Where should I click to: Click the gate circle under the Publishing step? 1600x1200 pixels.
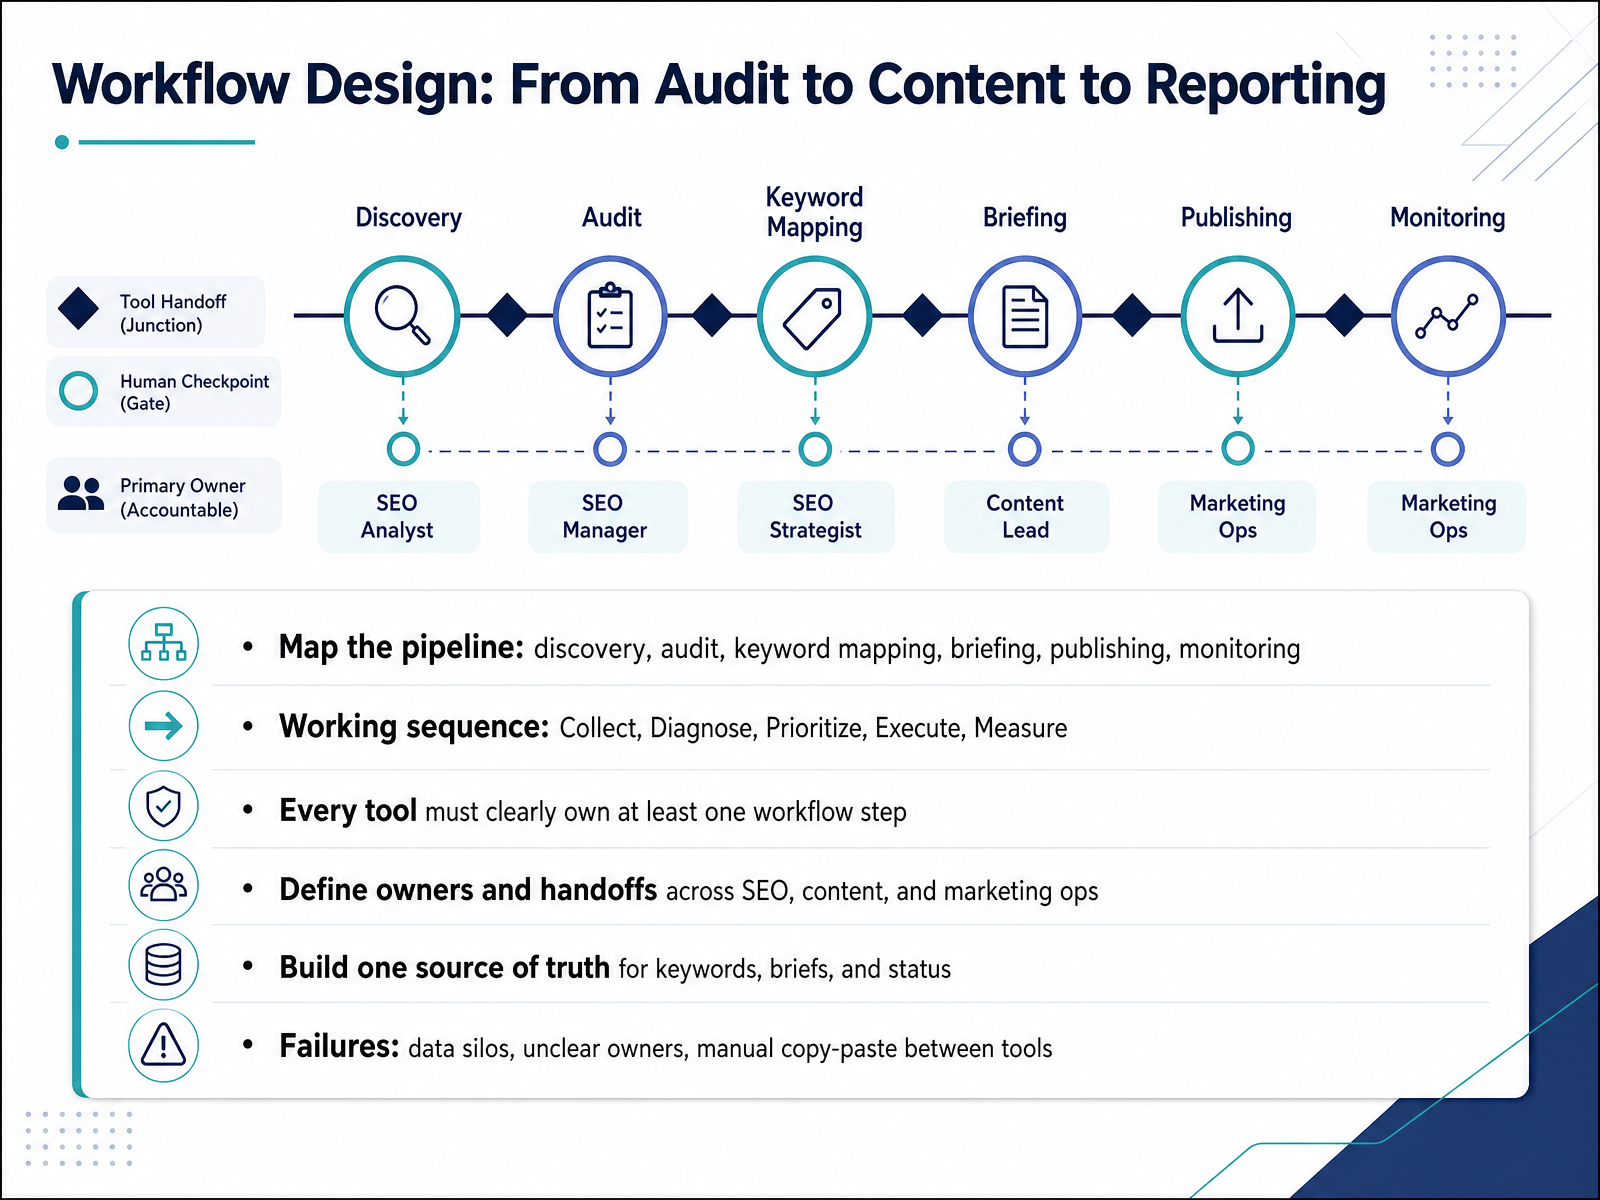click(x=1238, y=449)
